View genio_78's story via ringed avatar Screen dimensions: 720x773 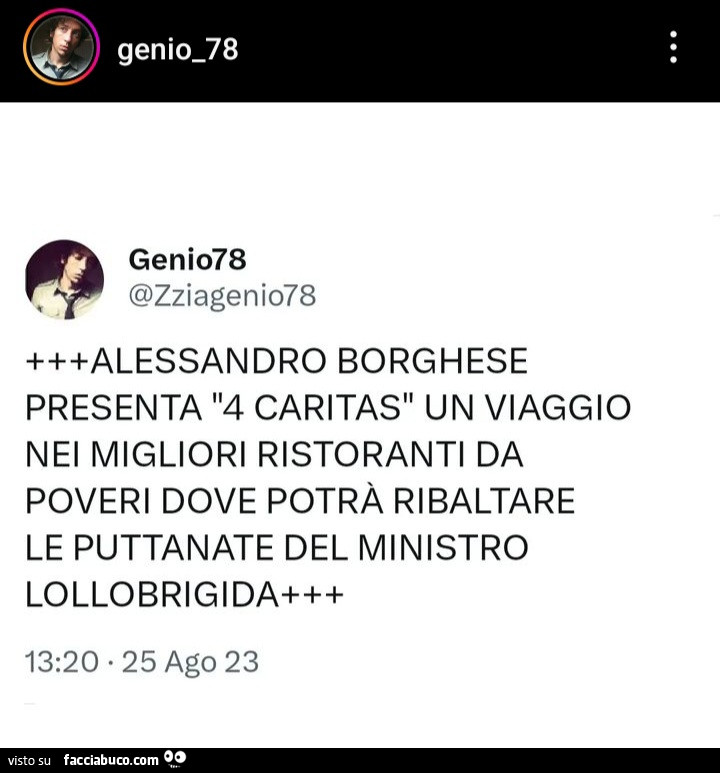click(x=61, y=47)
